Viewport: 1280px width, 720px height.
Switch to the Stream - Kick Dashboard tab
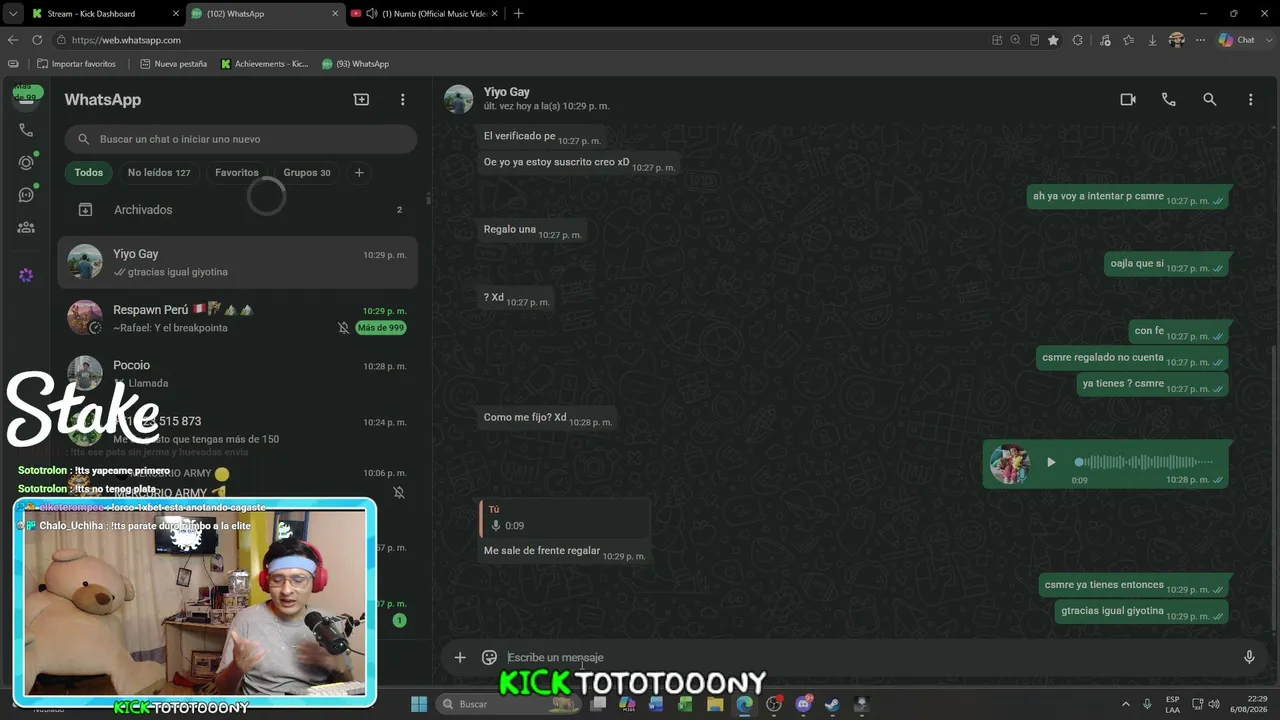point(104,13)
